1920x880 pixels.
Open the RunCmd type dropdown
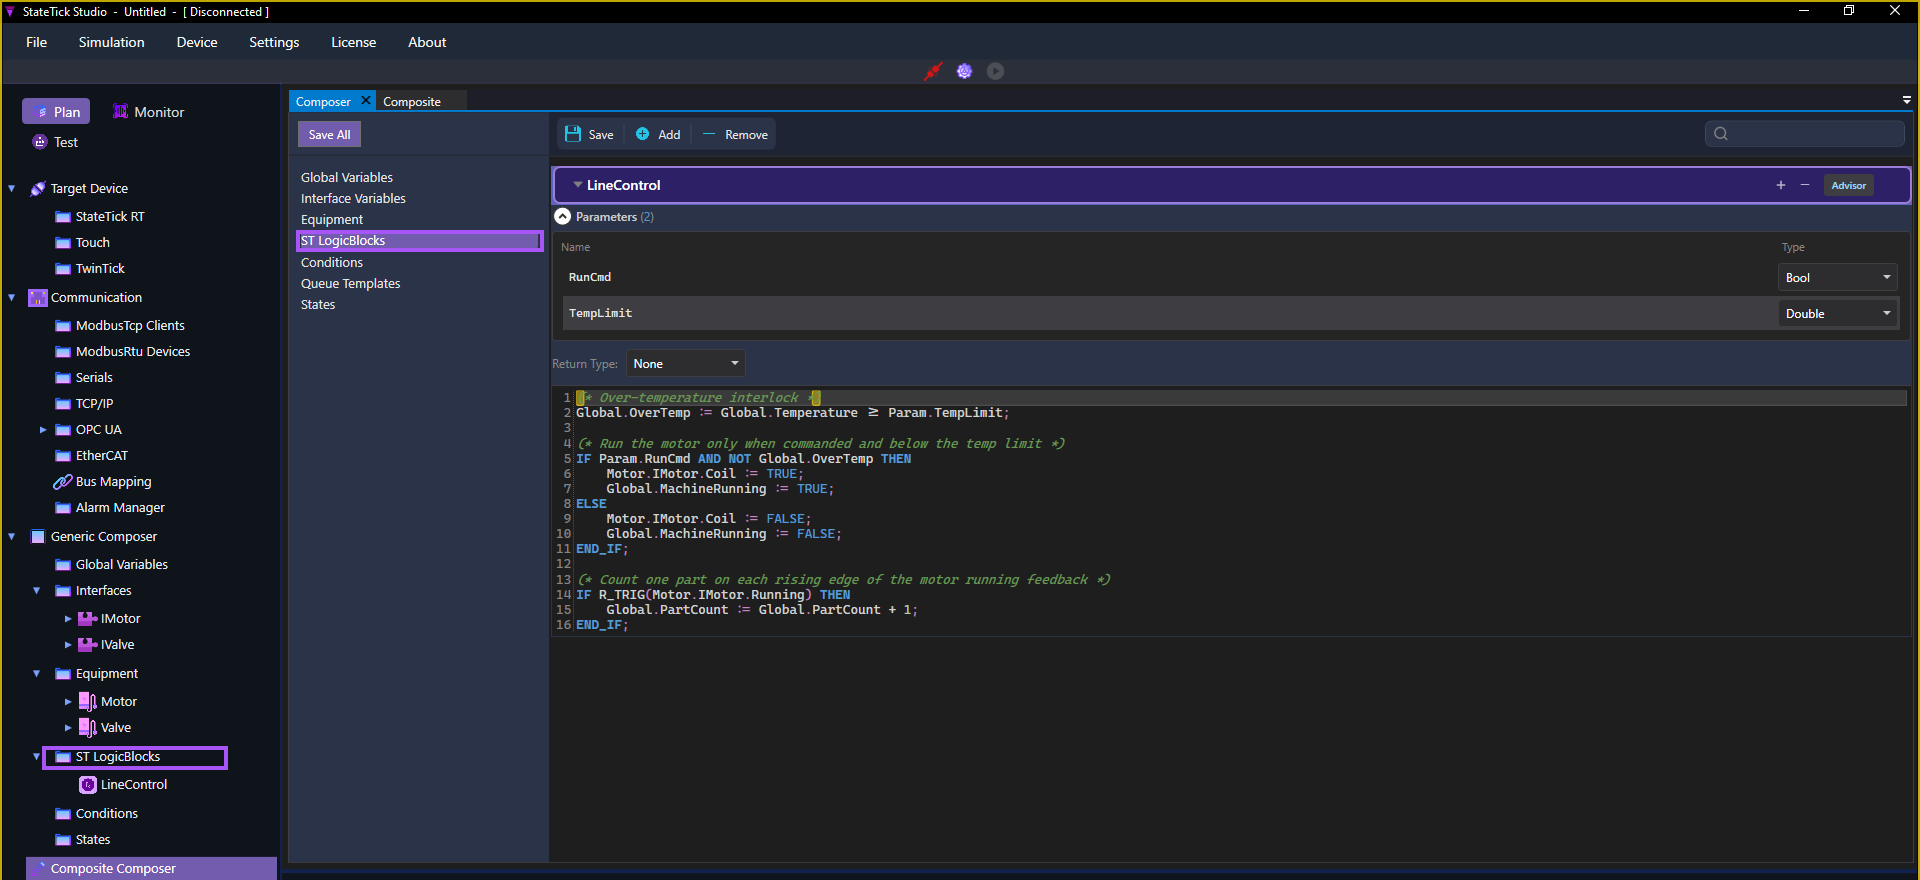point(1838,278)
